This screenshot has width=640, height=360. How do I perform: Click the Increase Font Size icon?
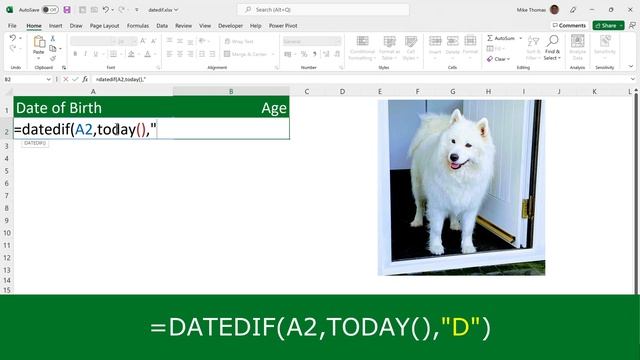[x=143, y=41]
